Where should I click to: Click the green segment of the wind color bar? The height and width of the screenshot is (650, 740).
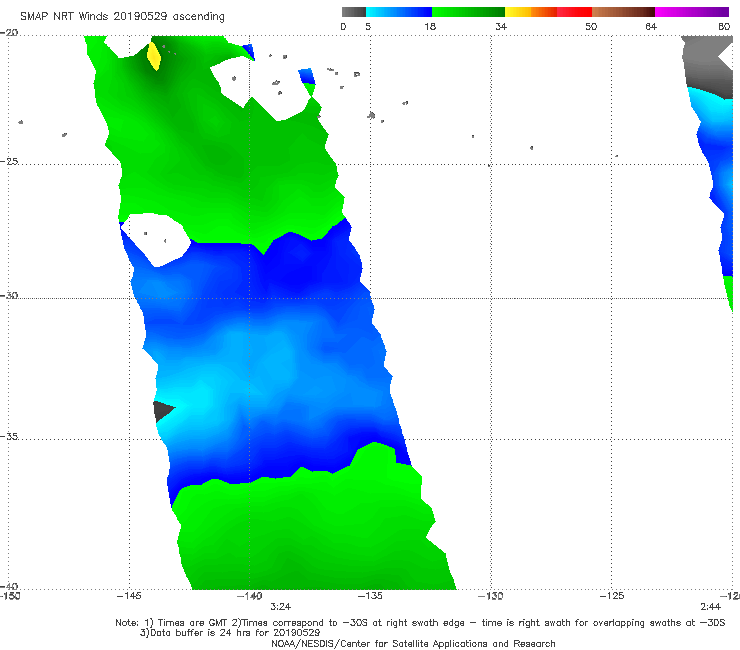tap(468, 12)
